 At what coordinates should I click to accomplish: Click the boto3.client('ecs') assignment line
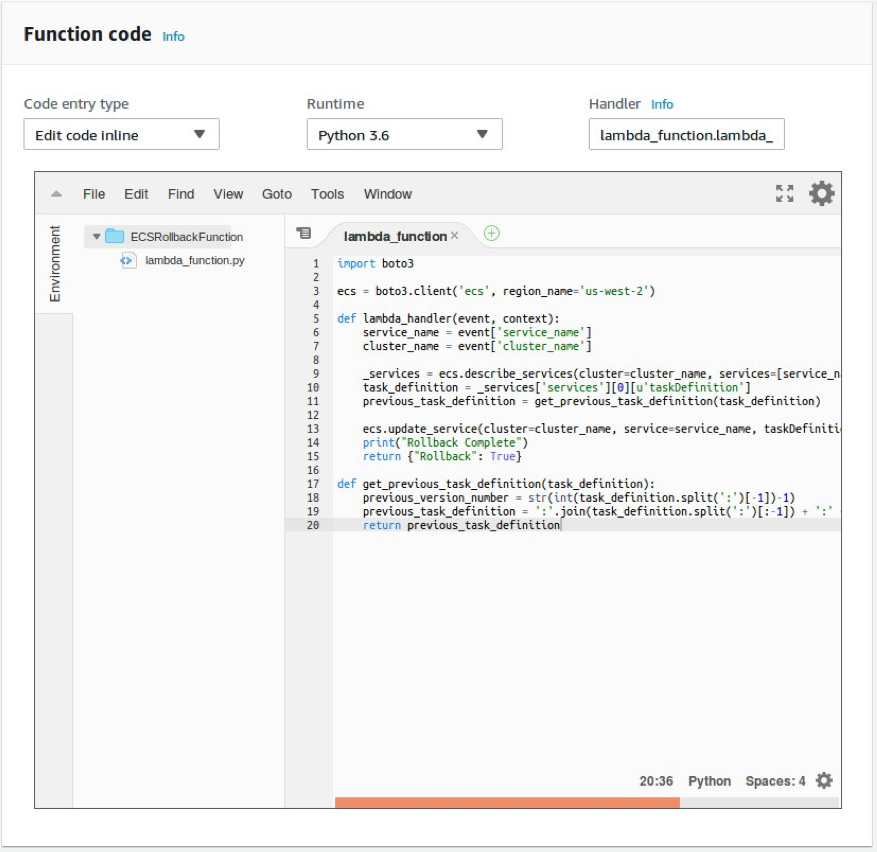(496, 291)
